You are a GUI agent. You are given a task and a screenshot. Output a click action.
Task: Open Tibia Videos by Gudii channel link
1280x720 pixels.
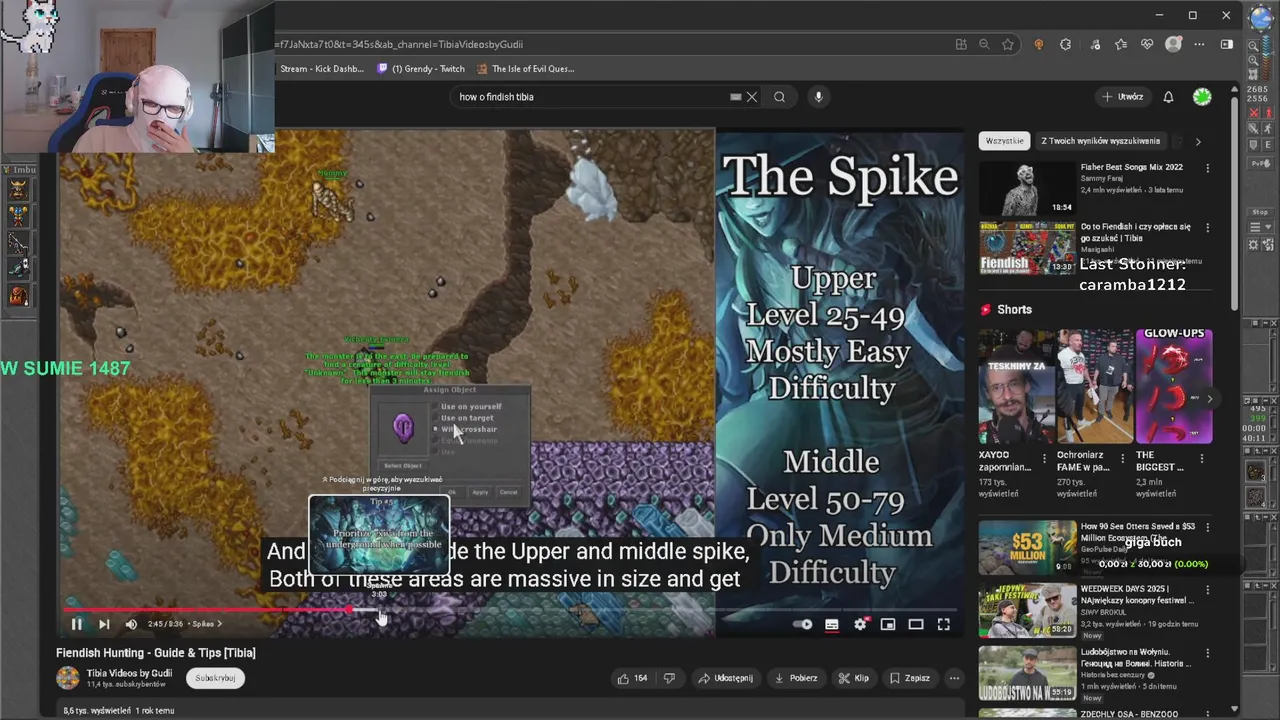(x=129, y=673)
